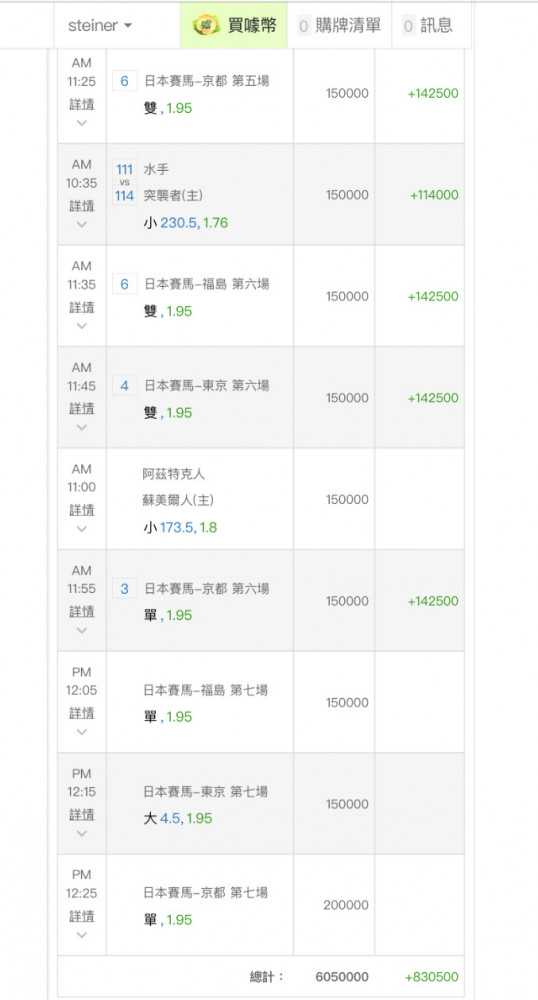Screen dimensions: 538x1000
Task: Expand details chevron for AM 11:00 bet
Action: coord(82,529)
